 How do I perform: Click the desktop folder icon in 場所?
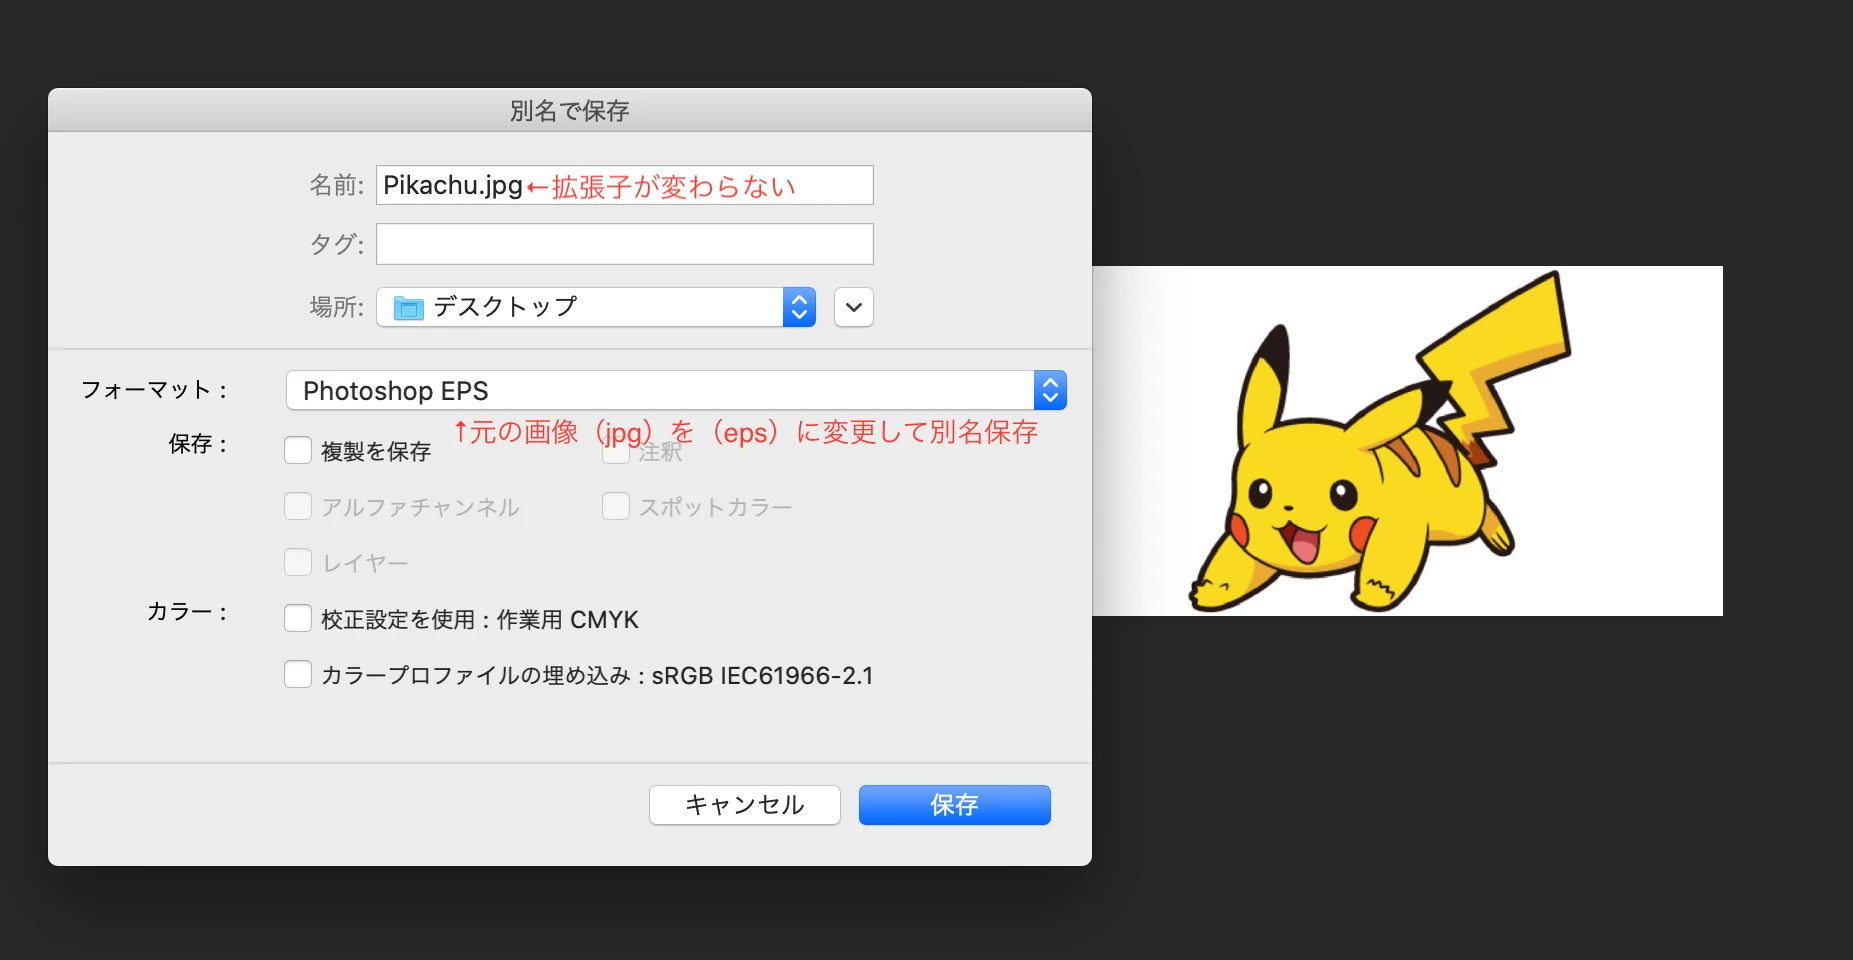click(409, 308)
